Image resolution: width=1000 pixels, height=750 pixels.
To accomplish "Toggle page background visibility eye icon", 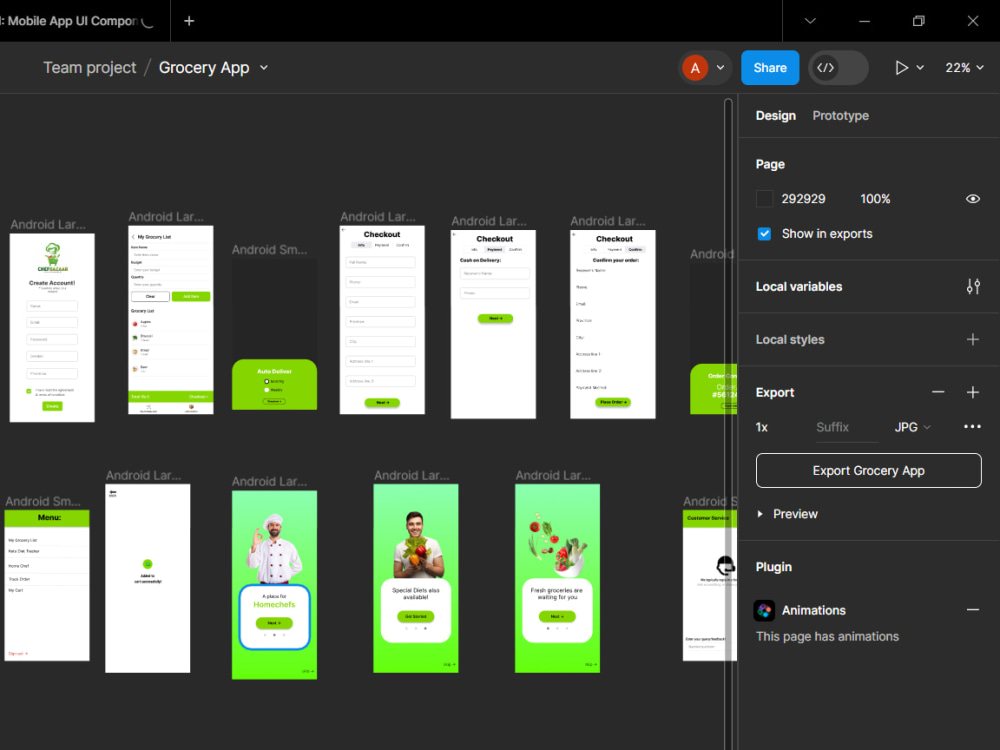I will coord(973,199).
